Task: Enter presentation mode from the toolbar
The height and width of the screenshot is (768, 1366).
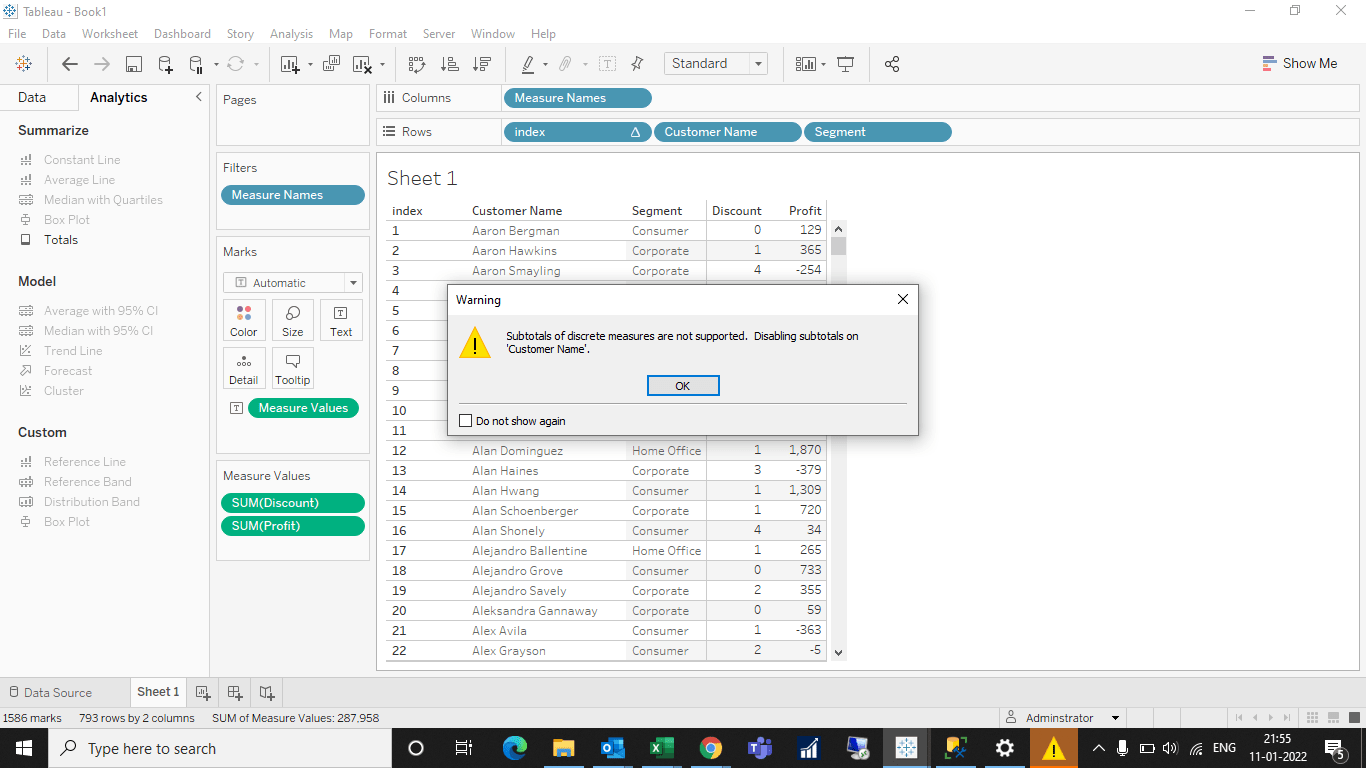Action: [x=845, y=63]
